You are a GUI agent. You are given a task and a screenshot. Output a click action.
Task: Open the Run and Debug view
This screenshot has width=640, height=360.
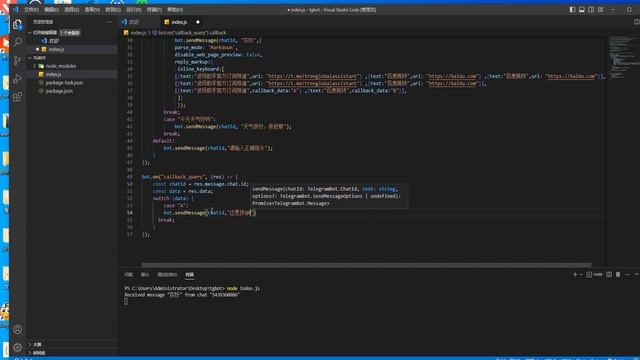tap(18, 79)
